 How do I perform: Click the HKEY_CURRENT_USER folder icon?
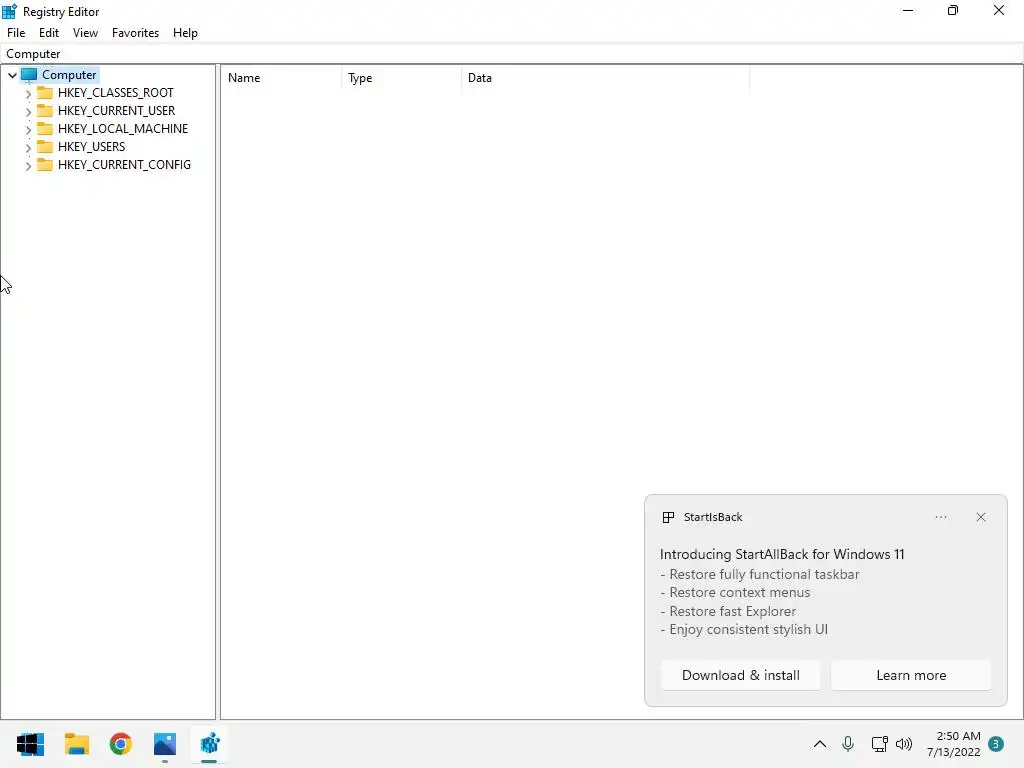tap(44, 110)
